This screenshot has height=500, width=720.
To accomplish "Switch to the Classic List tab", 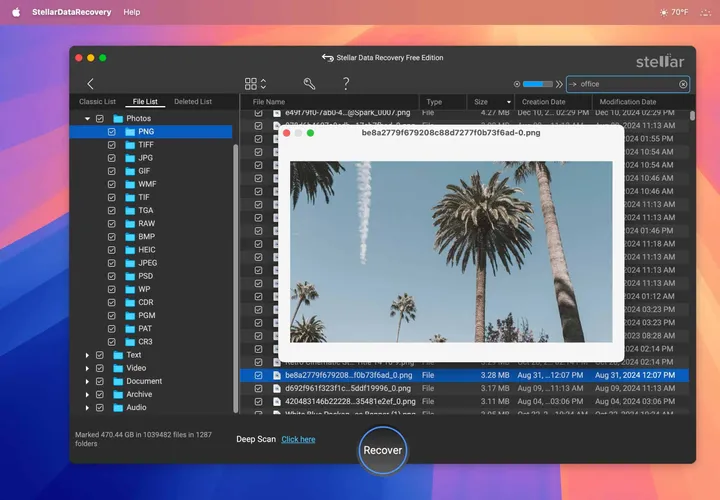I will pos(98,102).
